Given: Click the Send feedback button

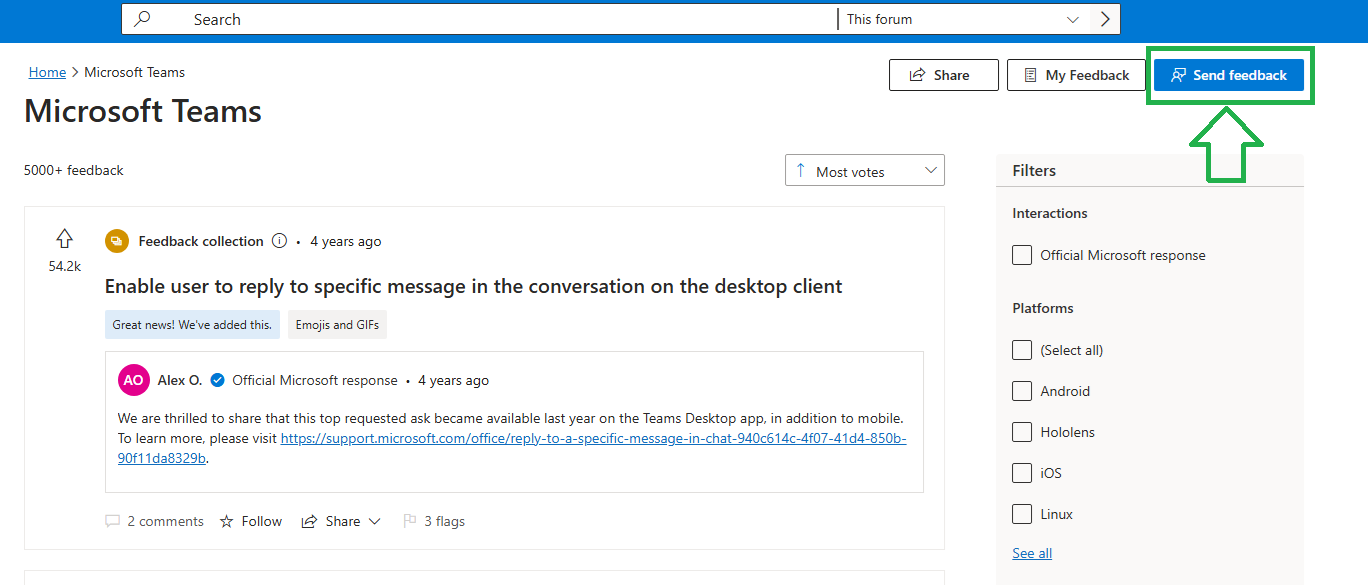Looking at the screenshot, I should pos(1229,75).
